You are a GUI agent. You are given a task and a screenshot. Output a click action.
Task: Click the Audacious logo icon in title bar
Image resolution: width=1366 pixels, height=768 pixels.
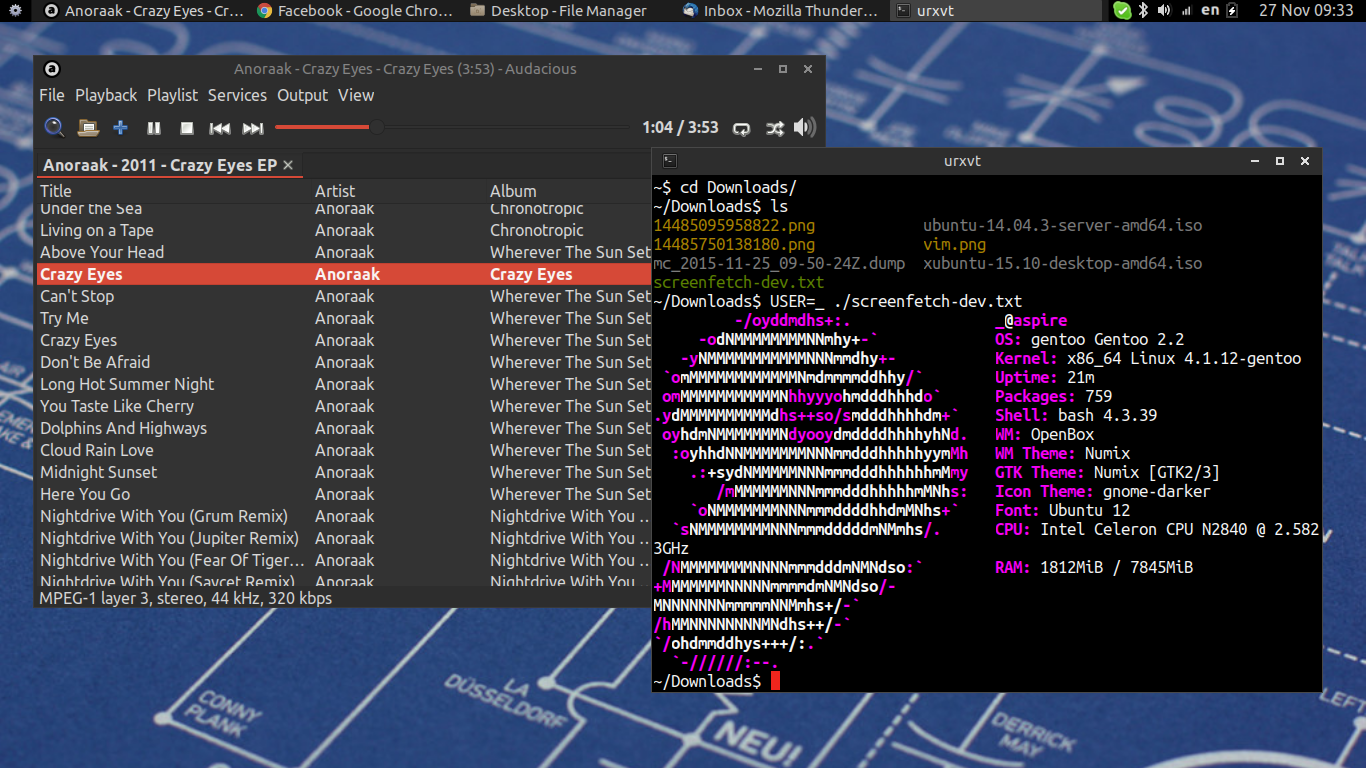click(x=53, y=69)
